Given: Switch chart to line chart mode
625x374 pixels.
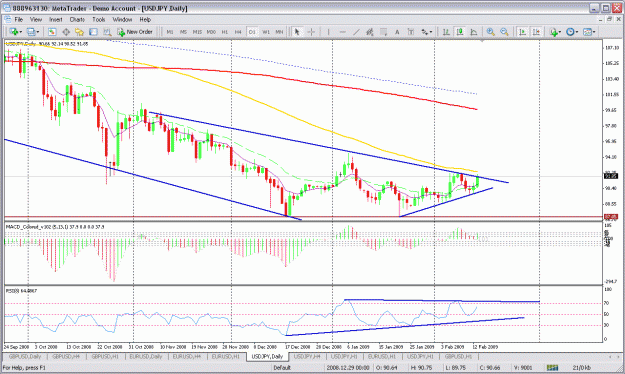Looking at the screenshot, I should (474, 32).
